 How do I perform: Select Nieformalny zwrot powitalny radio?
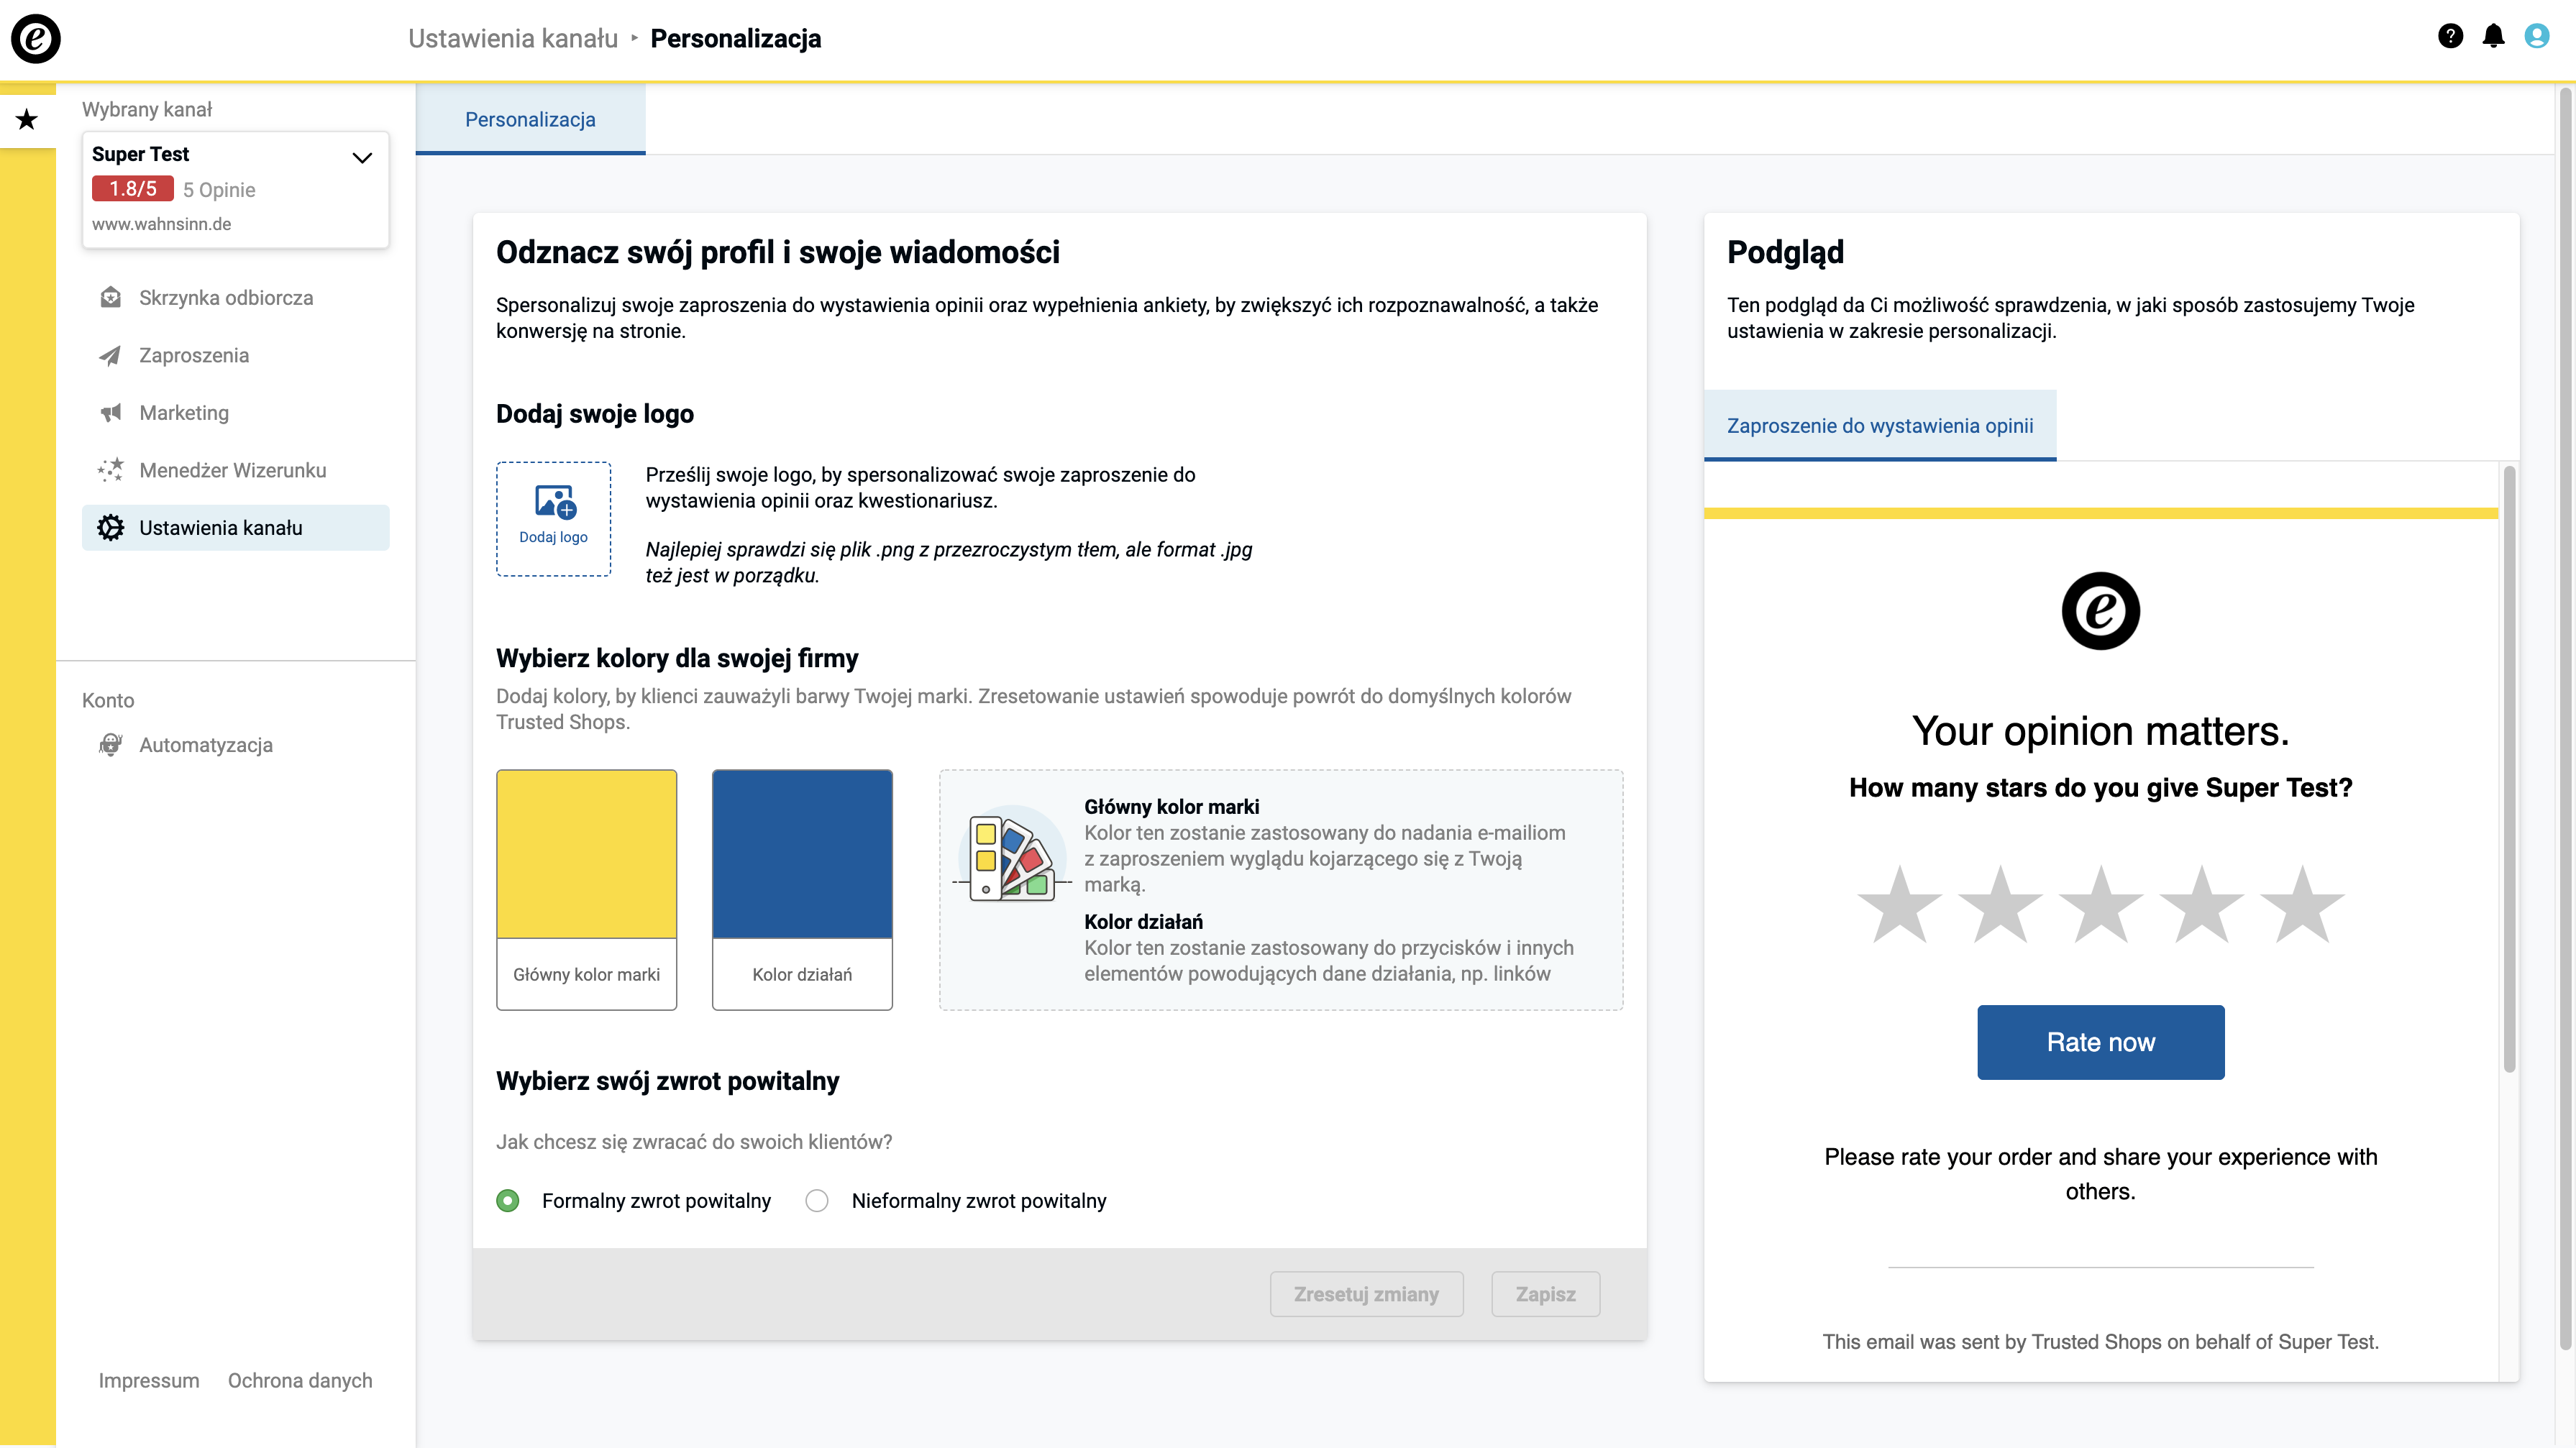click(x=817, y=1201)
